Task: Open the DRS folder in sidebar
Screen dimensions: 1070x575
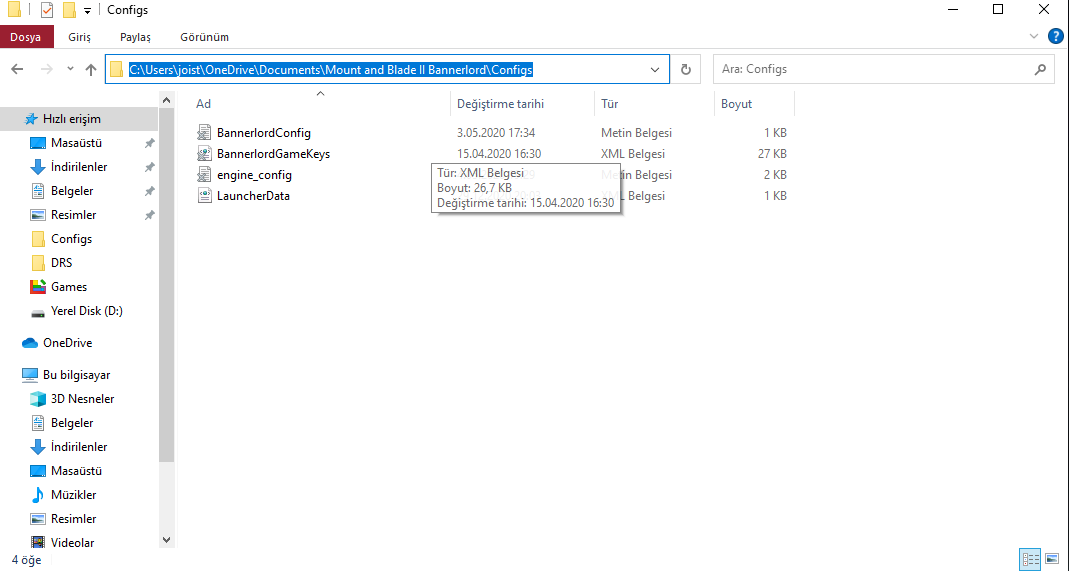Action: 61,263
